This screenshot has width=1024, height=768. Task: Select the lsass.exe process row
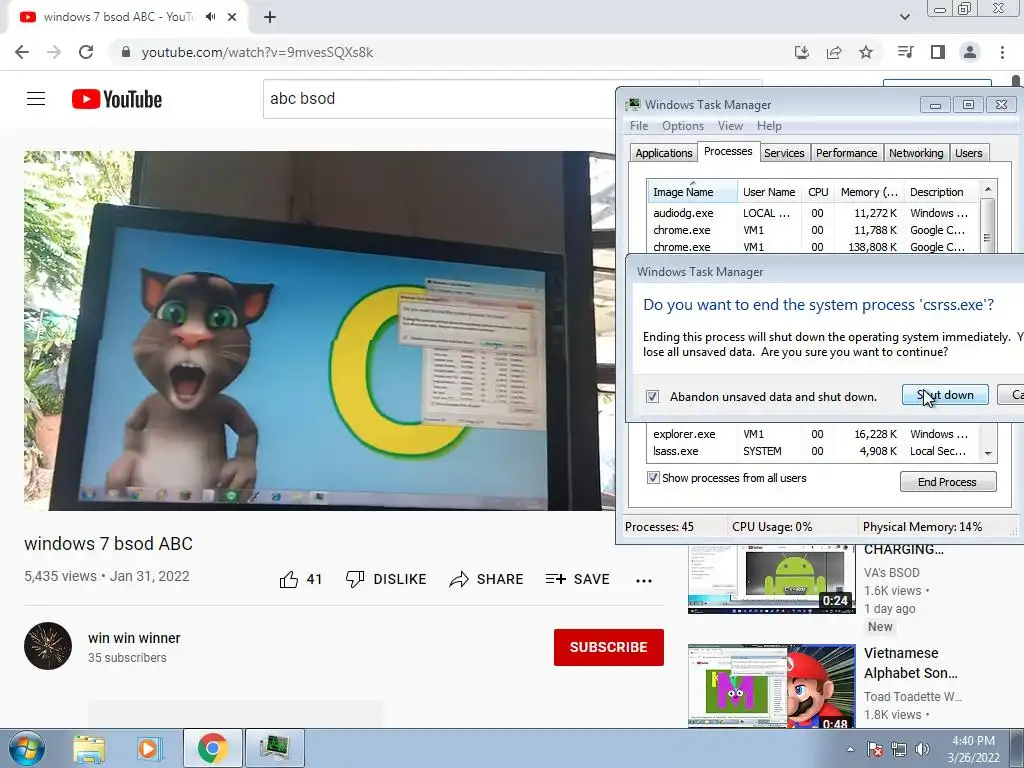pyautogui.click(x=813, y=451)
